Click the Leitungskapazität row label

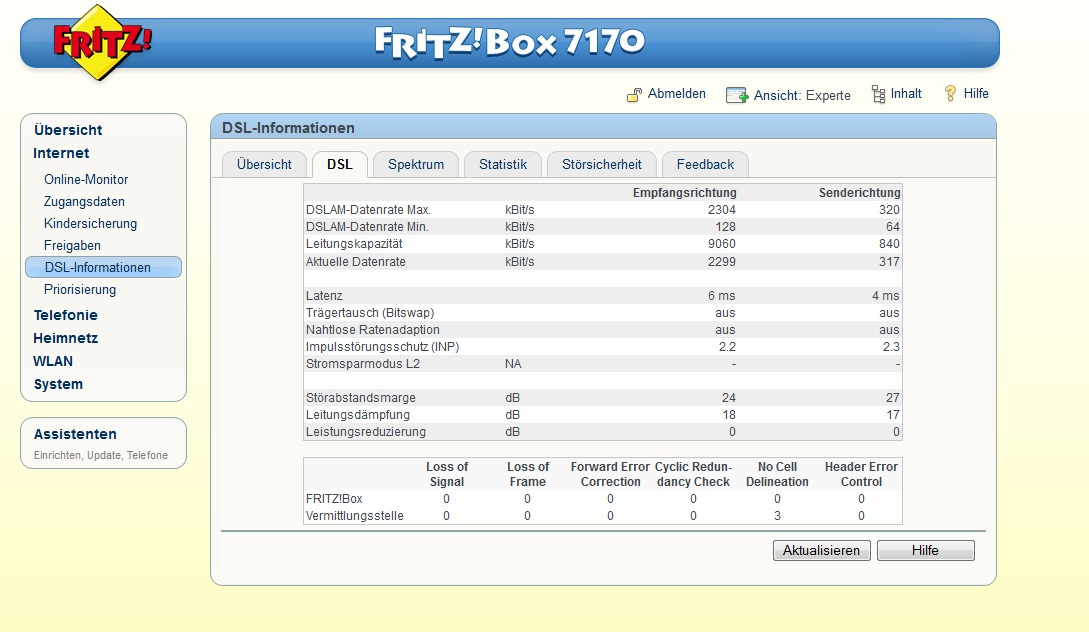tap(354, 244)
